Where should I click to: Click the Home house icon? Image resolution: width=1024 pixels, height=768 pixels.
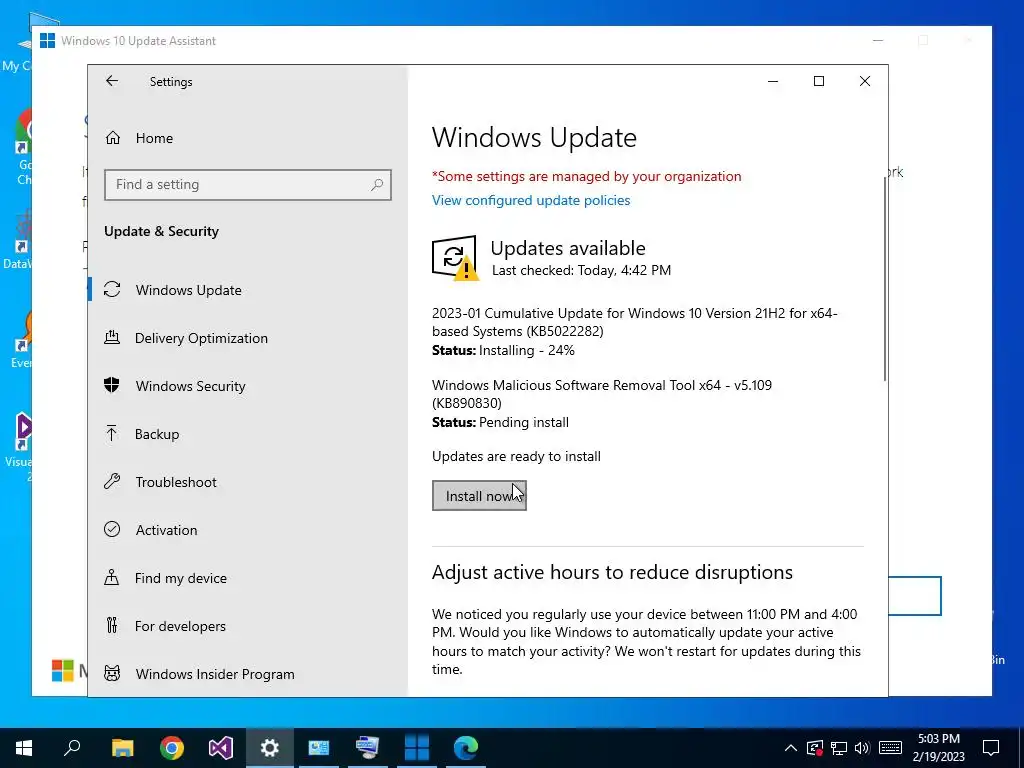[x=112, y=138]
